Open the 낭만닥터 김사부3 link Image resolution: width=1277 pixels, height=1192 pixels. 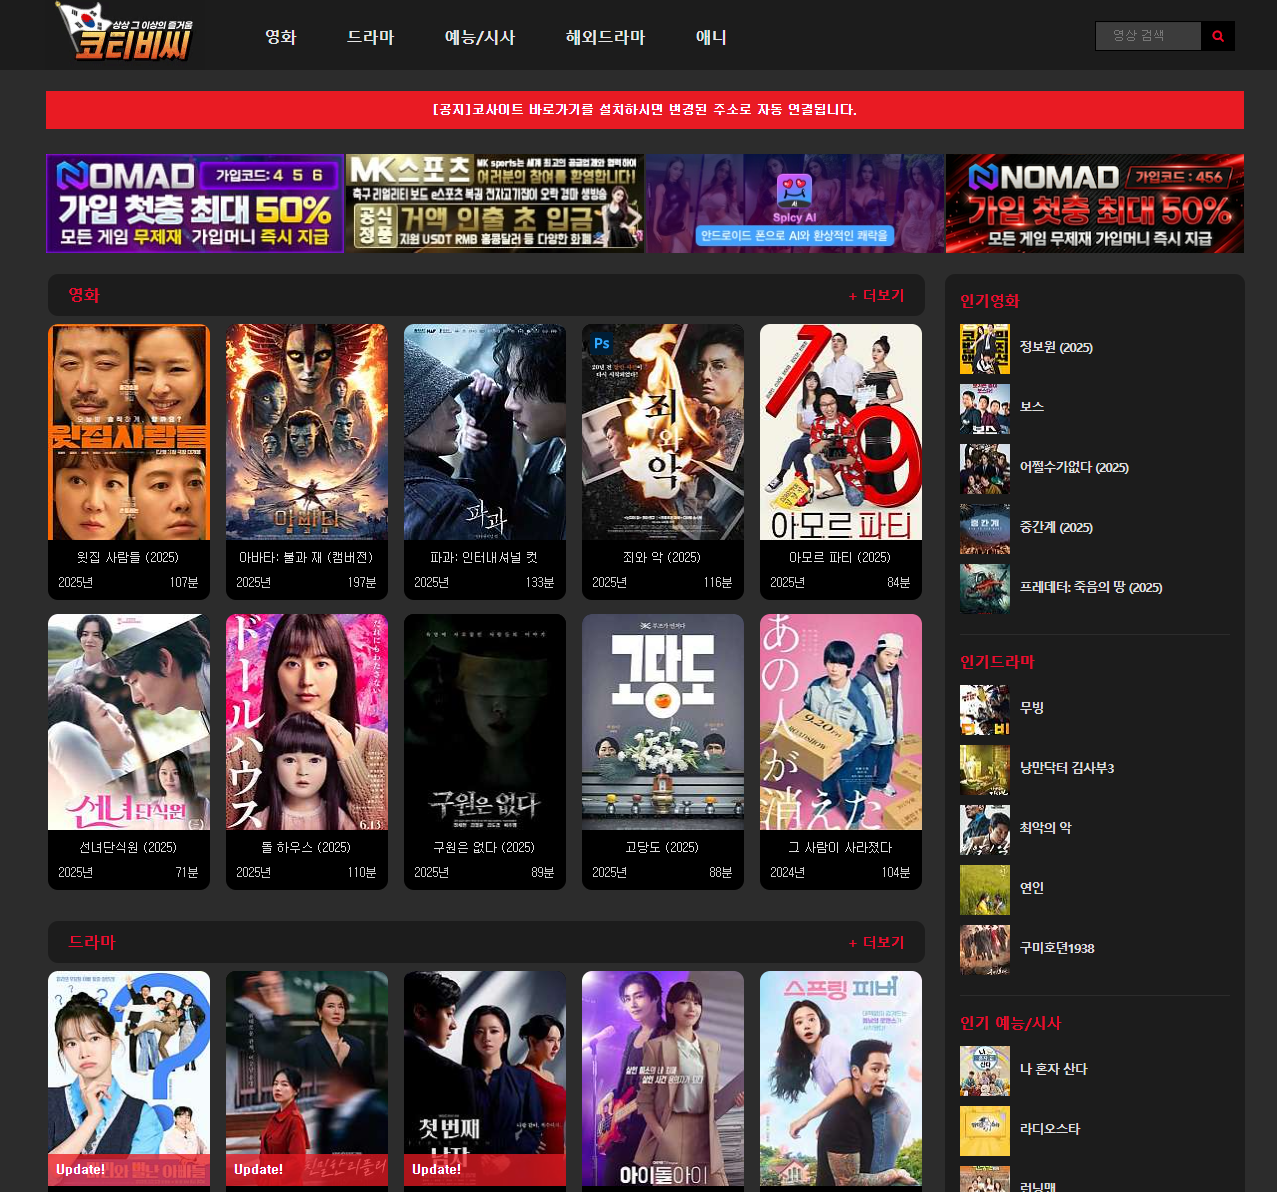click(x=1066, y=768)
